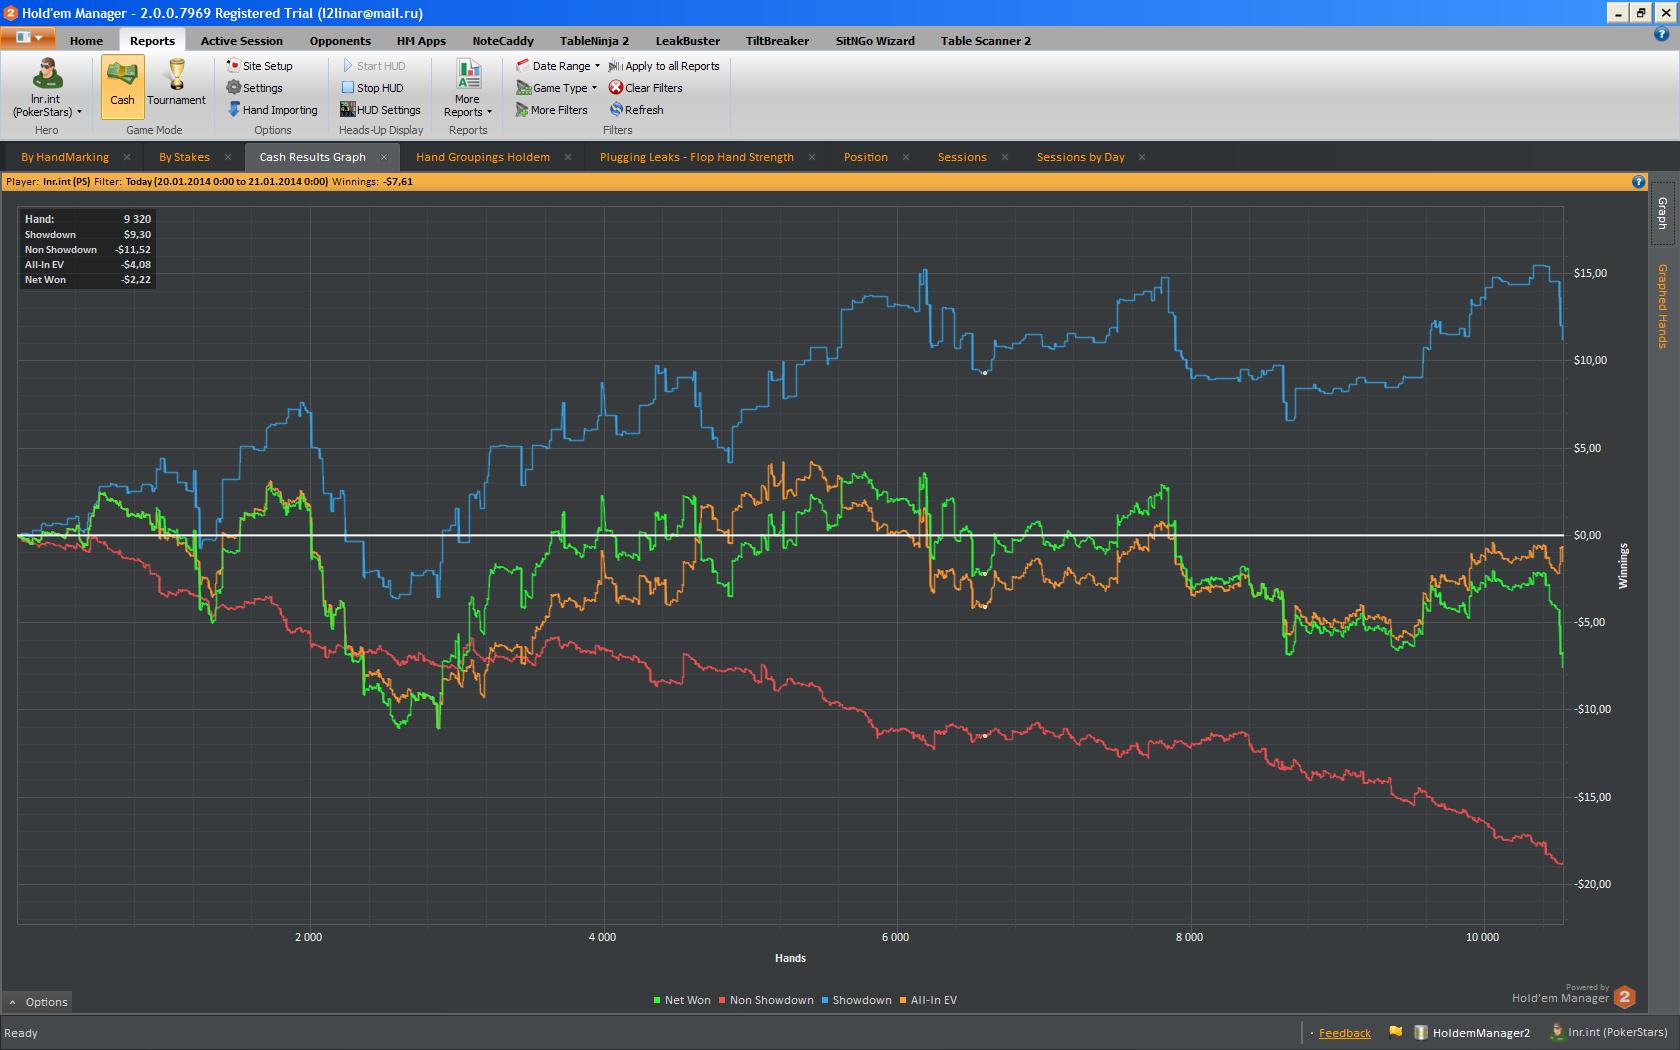Click the Feedback link

click(1344, 1033)
